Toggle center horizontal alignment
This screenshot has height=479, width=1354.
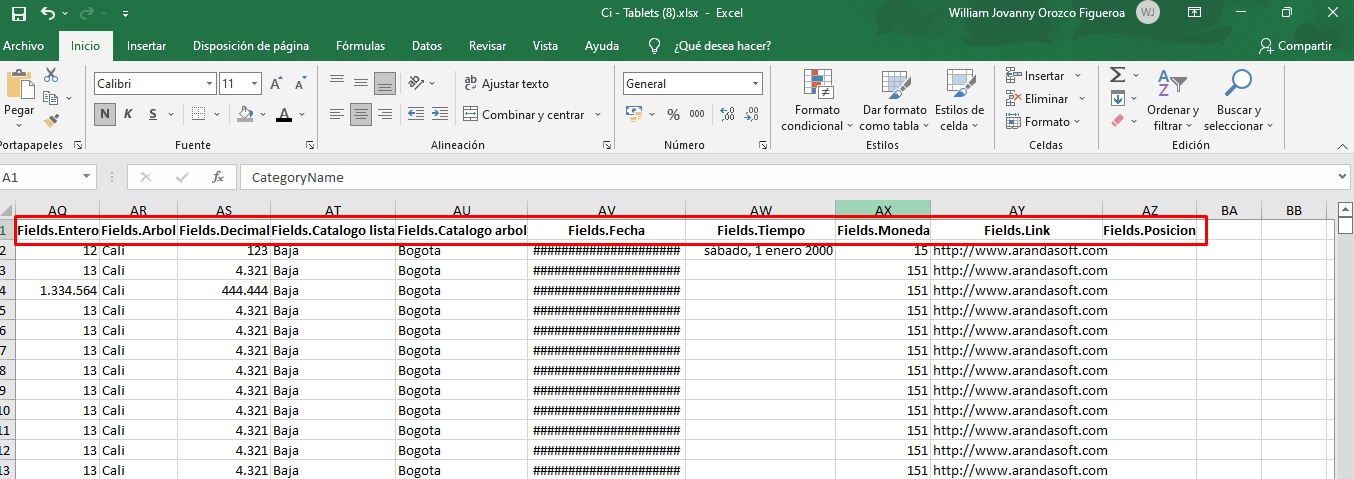pos(360,114)
